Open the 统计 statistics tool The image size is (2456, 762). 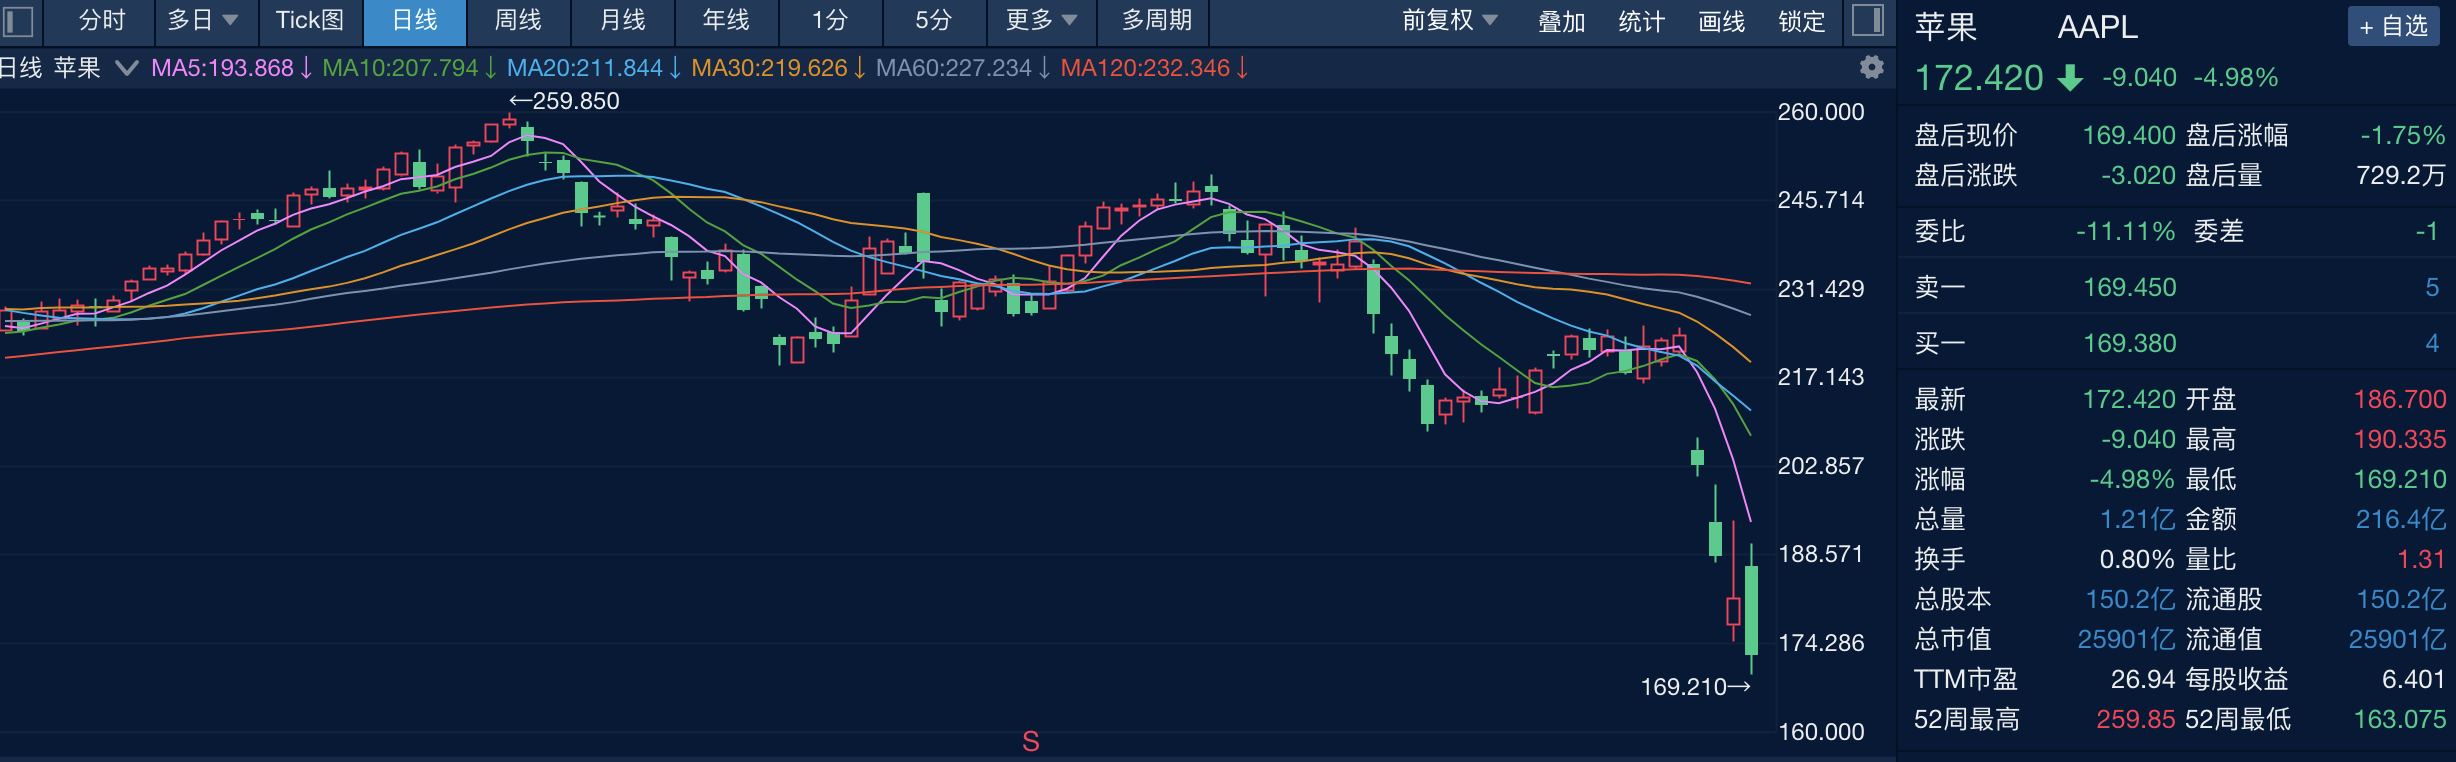pyautogui.click(x=1641, y=21)
